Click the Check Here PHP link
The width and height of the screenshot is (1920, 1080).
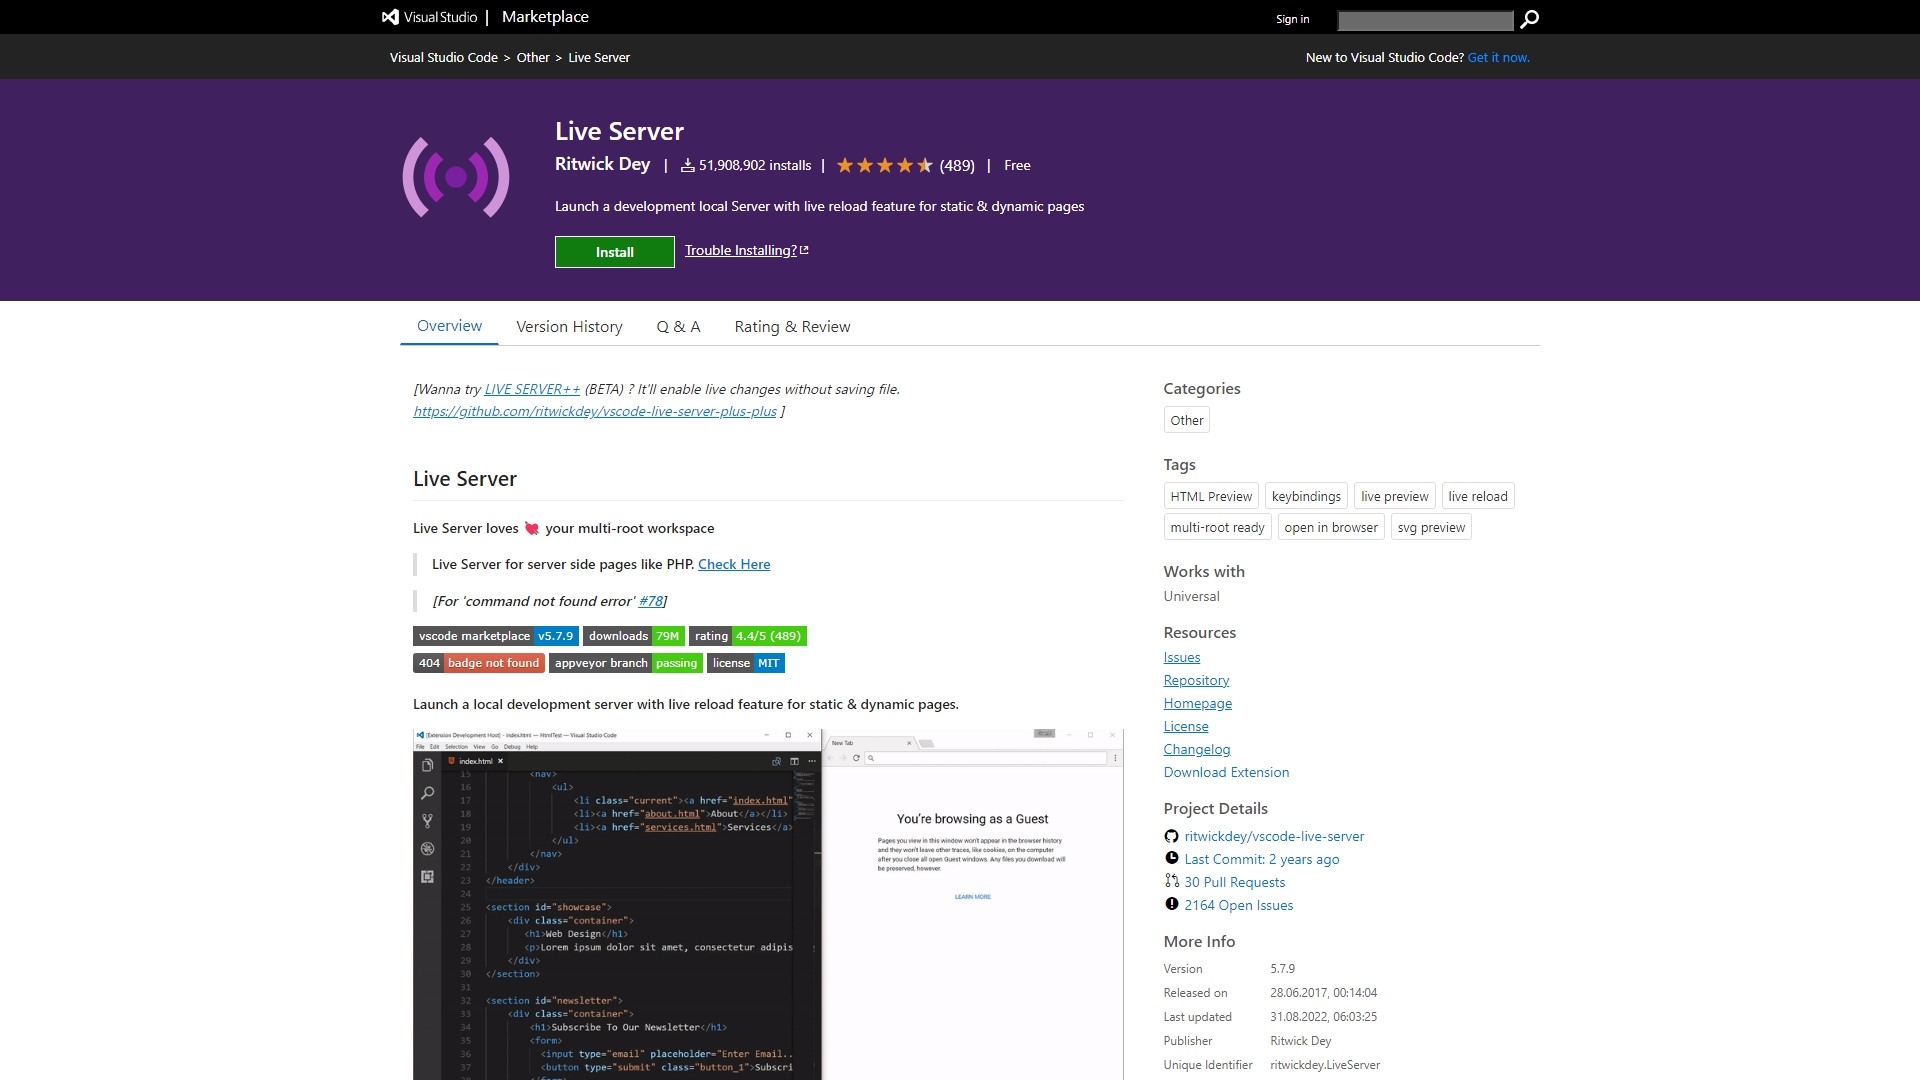click(x=734, y=564)
